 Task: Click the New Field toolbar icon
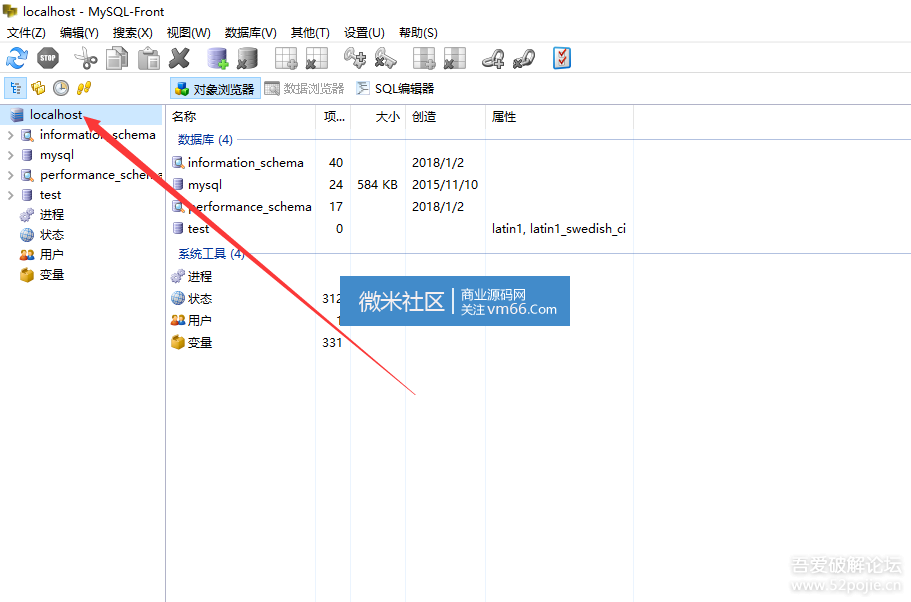coord(424,58)
